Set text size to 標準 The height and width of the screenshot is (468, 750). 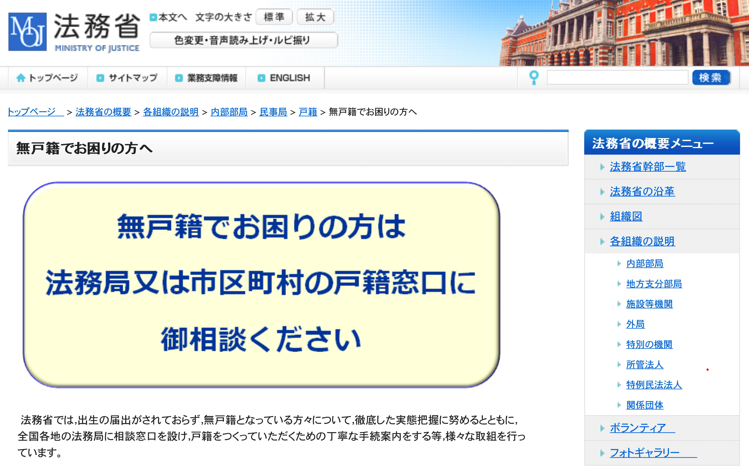274,17
